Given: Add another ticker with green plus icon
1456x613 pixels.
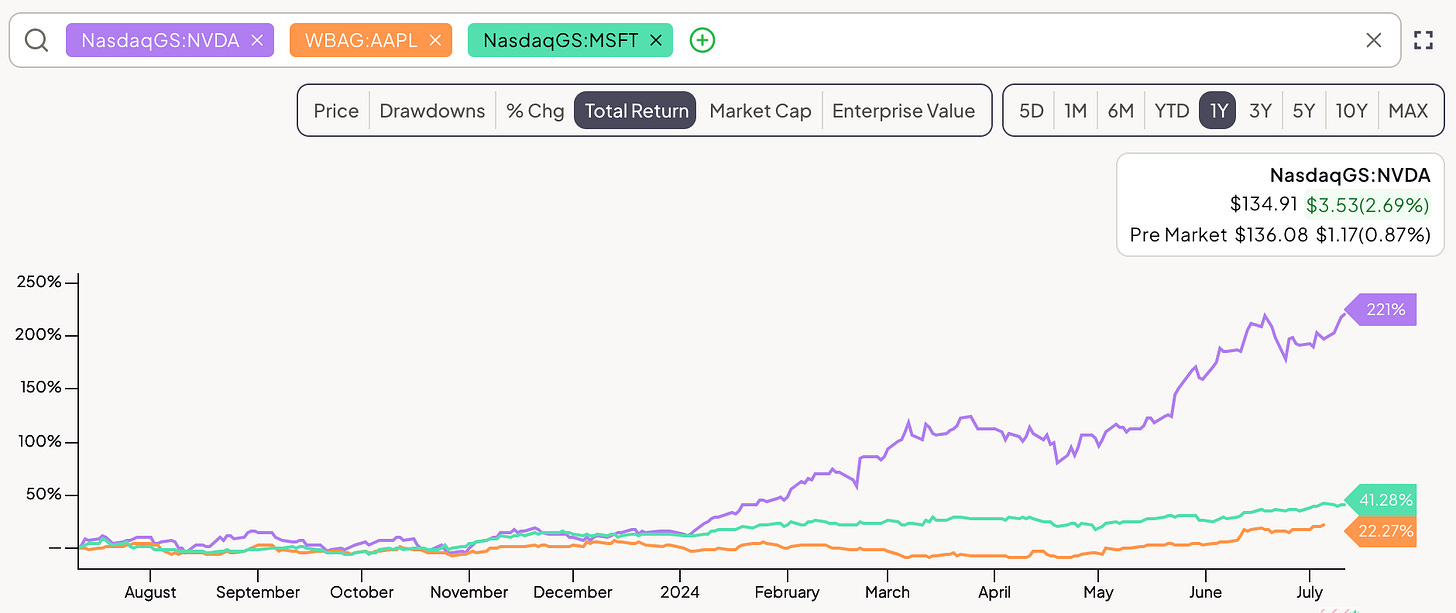Looking at the screenshot, I should [703, 41].
